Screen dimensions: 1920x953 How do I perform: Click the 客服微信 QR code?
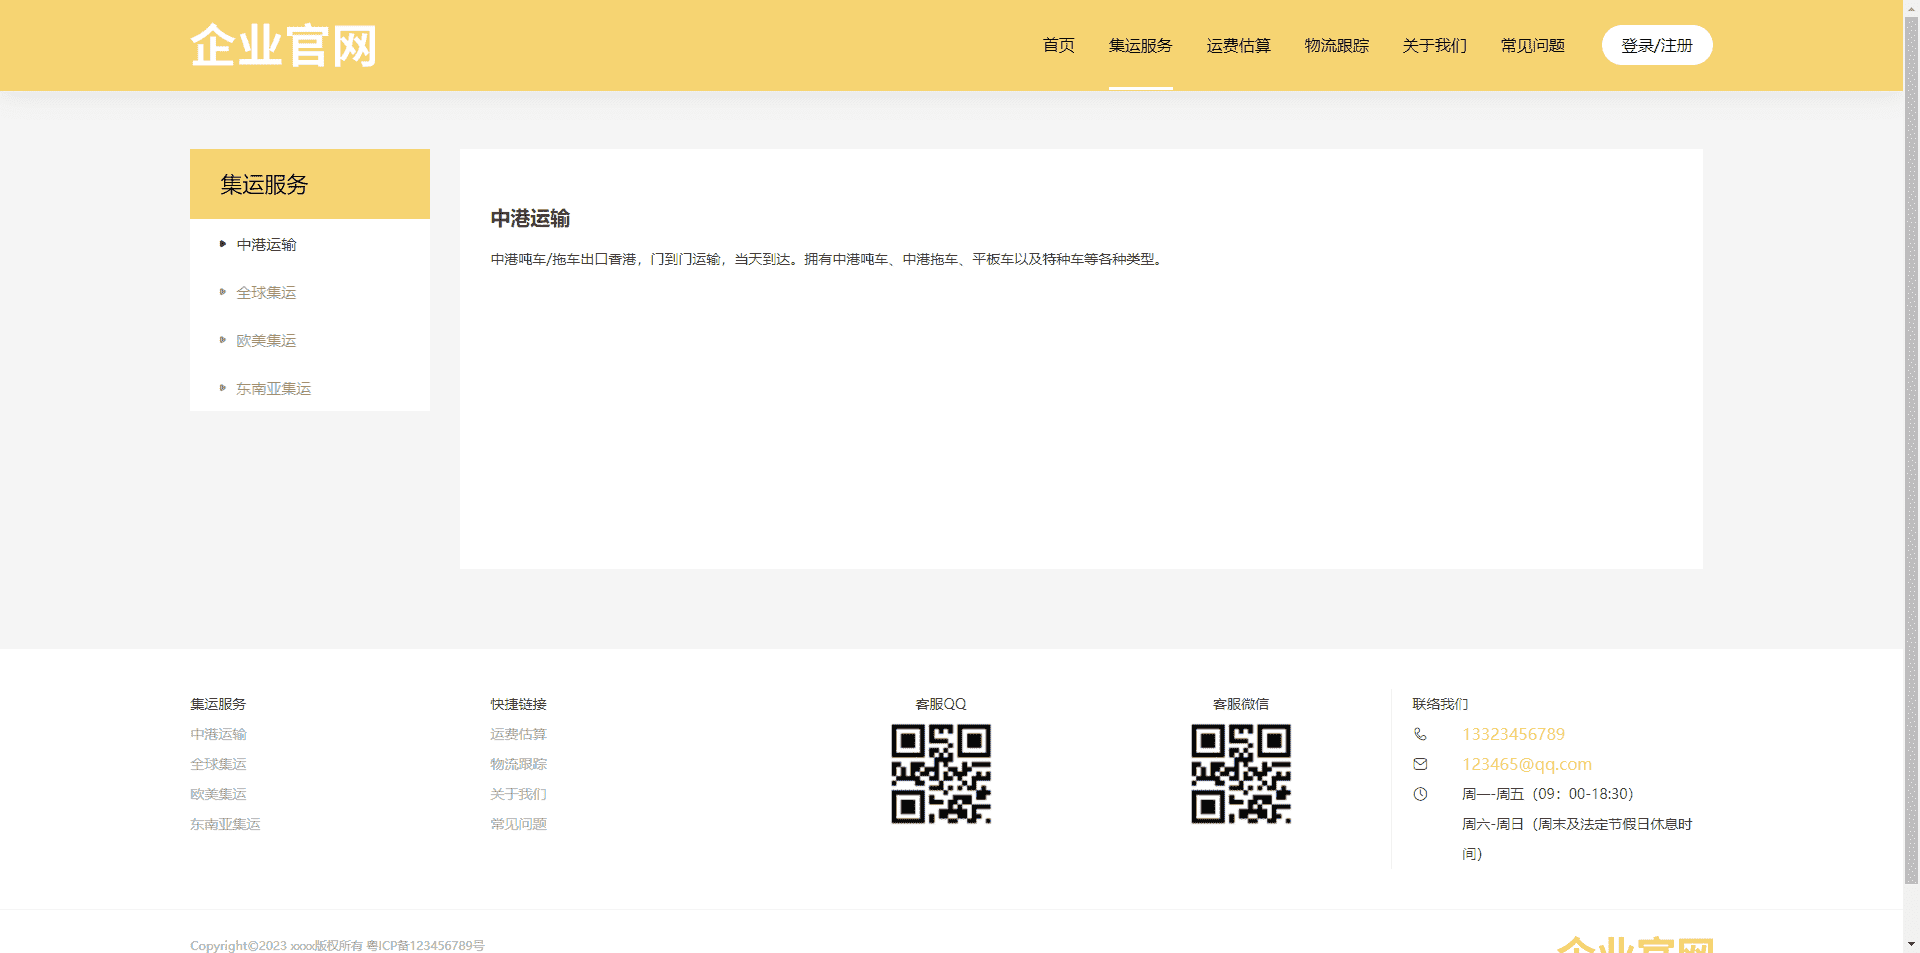coord(1241,774)
